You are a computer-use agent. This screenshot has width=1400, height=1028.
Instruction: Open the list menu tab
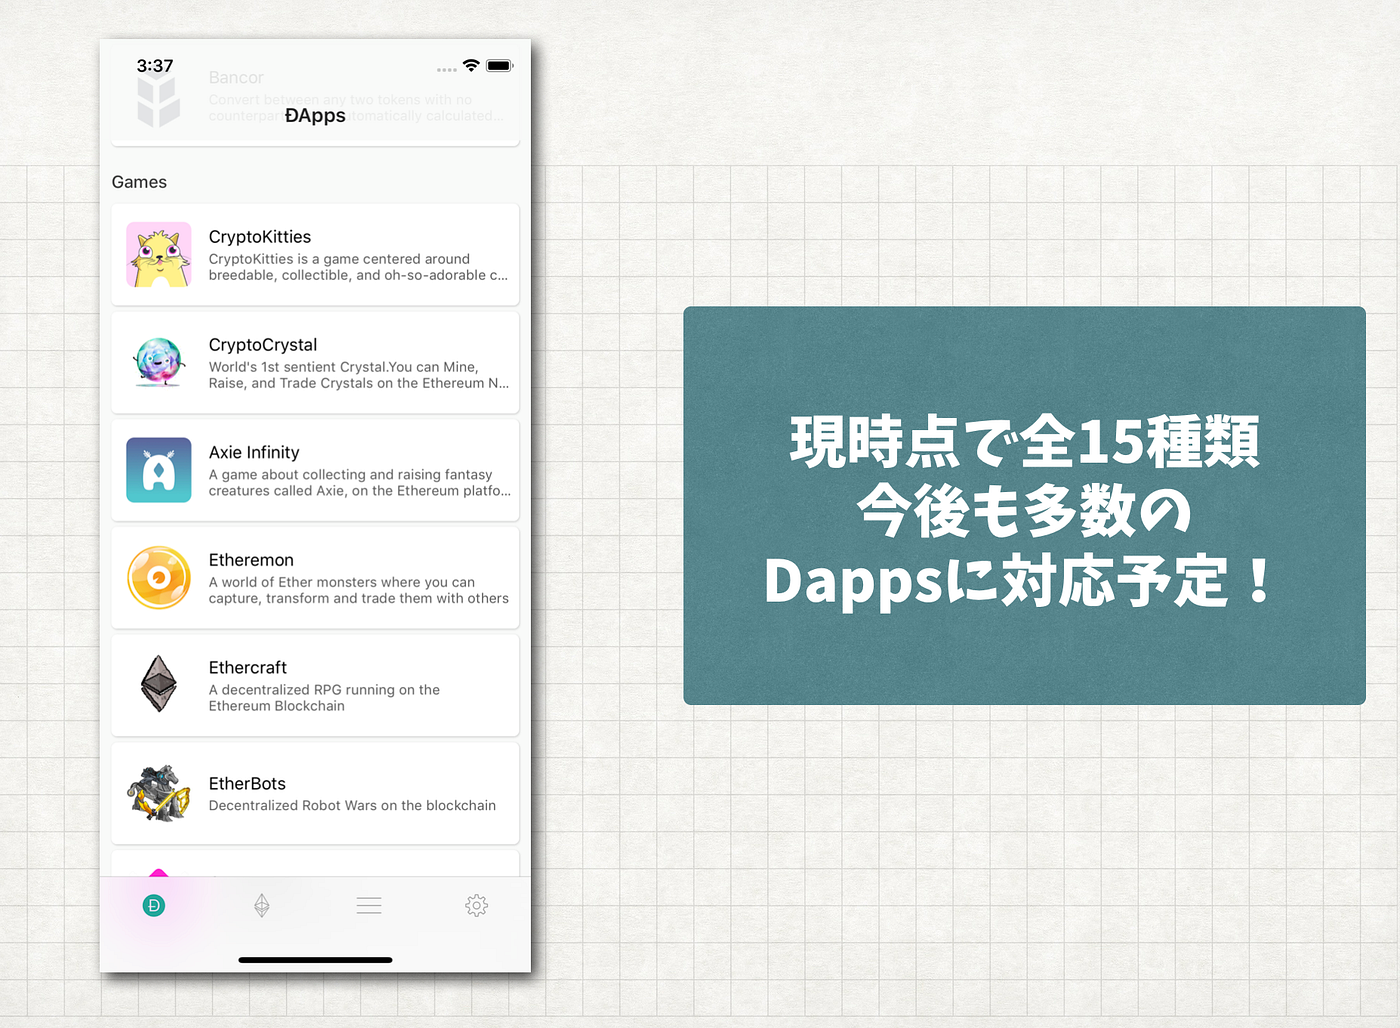point(369,906)
